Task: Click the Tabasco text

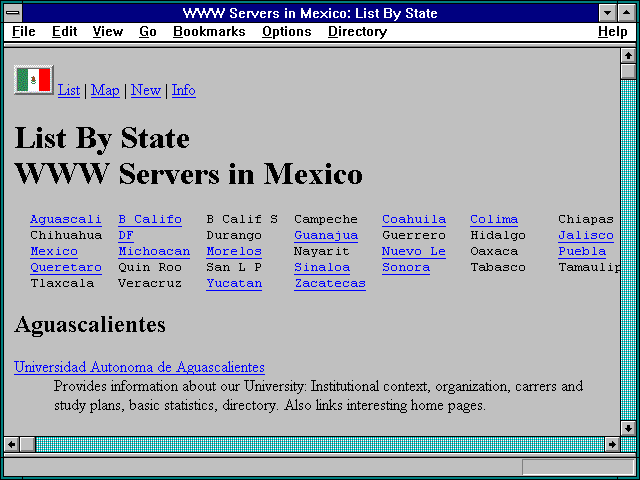Action: pos(498,267)
